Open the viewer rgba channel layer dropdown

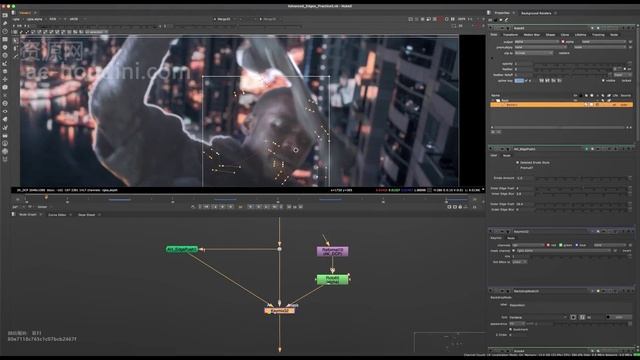[18, 19]
